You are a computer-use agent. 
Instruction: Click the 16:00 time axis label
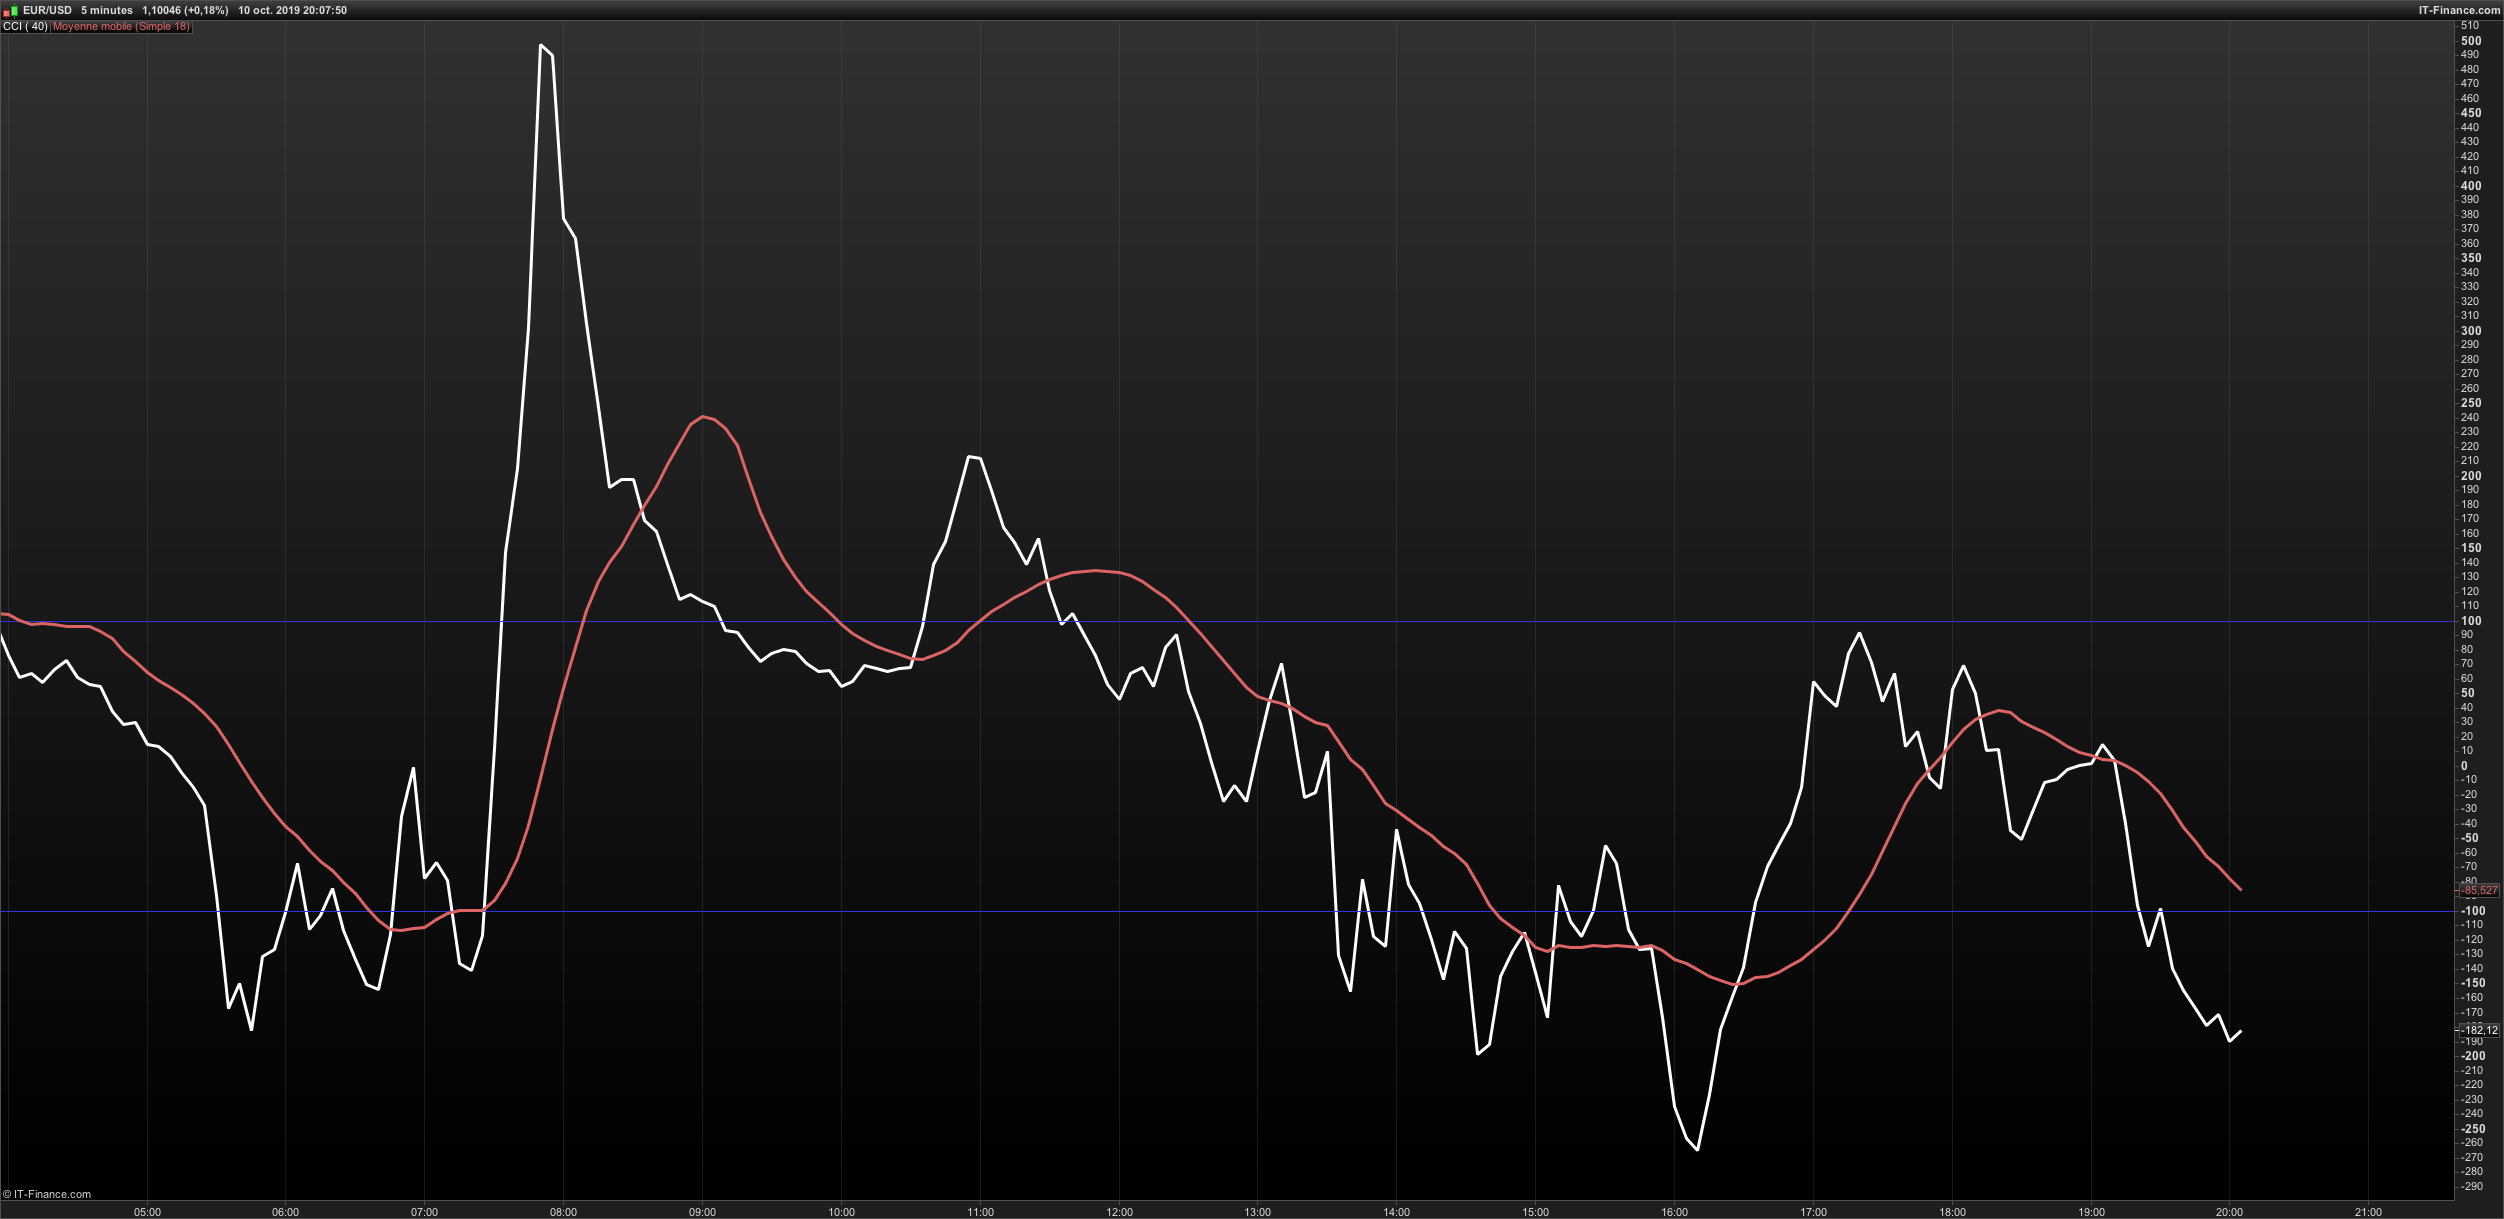(1675, 1212)
